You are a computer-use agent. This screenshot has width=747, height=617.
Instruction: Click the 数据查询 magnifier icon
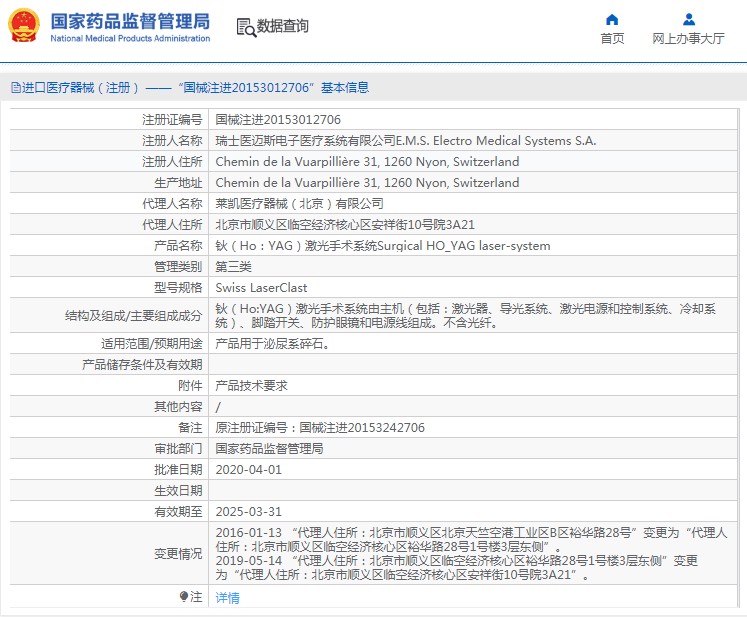point(245,26)
